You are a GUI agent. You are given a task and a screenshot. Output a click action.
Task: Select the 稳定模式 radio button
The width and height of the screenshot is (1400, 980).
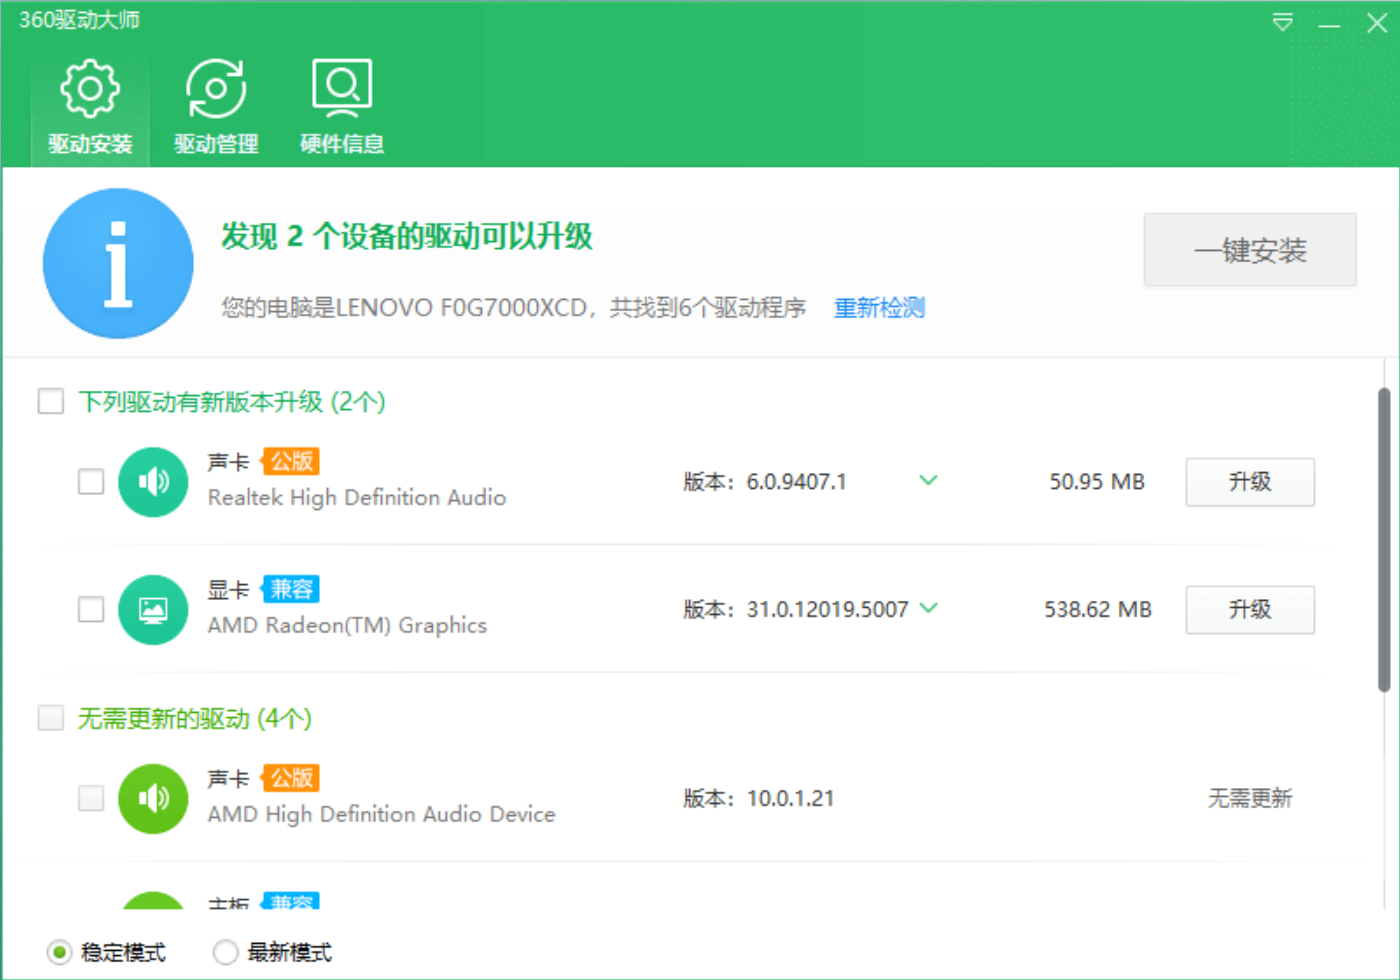point(60,952)
